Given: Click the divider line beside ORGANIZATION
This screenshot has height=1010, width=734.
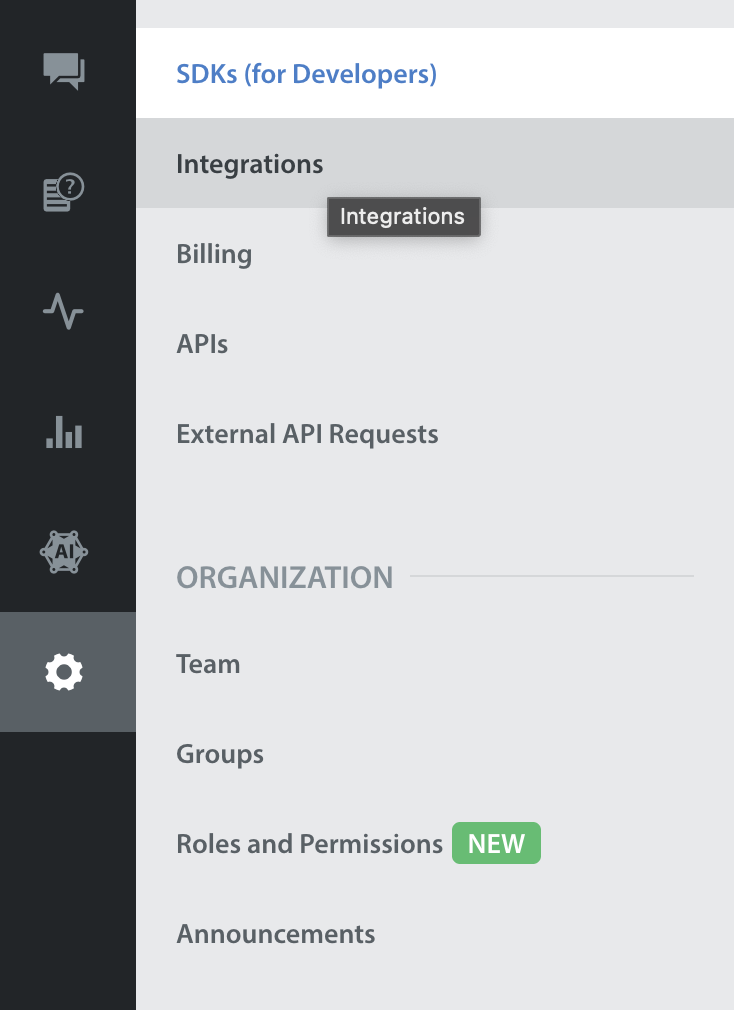Looking at the screenshot, I should pos(552,576).
